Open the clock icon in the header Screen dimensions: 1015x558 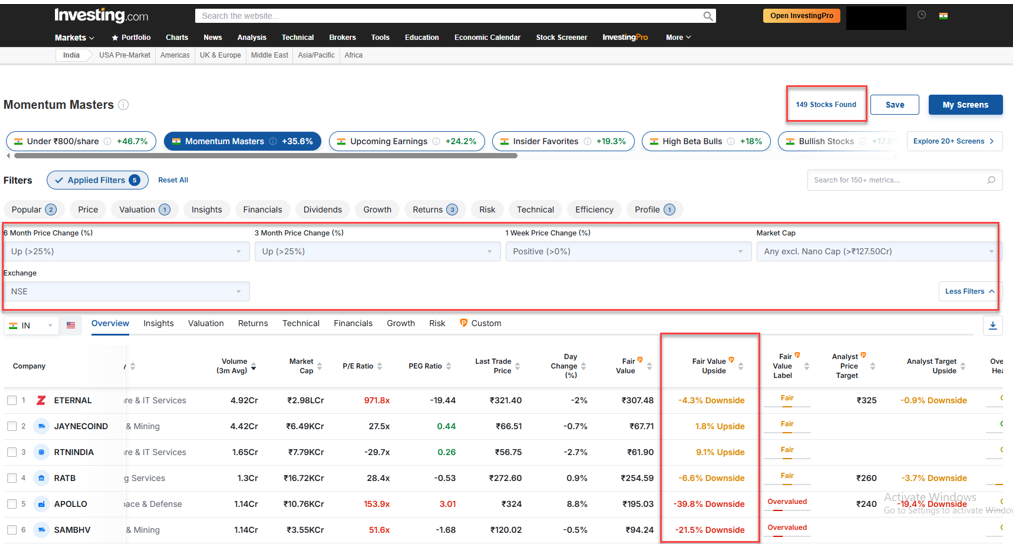pyautogui.click(x=922, y=15)
